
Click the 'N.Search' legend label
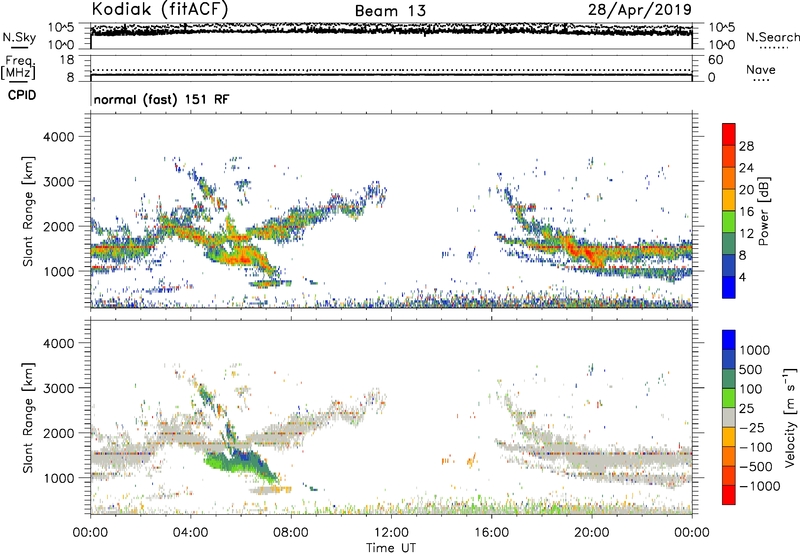[772, 37]
